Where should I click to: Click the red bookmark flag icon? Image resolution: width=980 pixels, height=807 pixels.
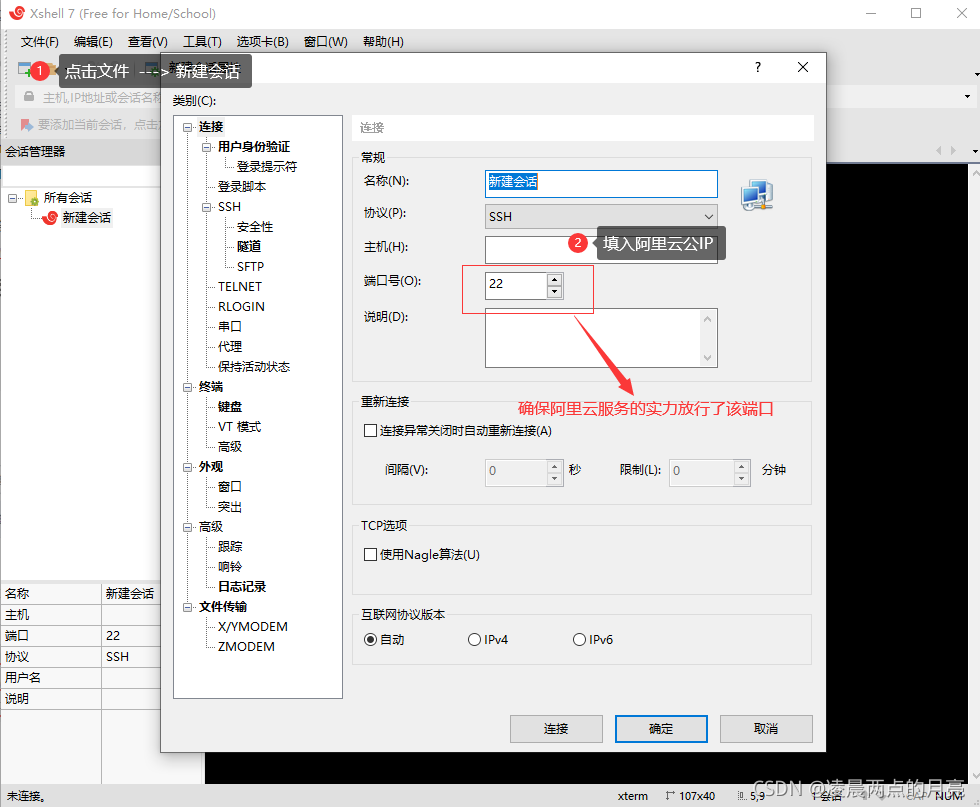coord(26,125)
